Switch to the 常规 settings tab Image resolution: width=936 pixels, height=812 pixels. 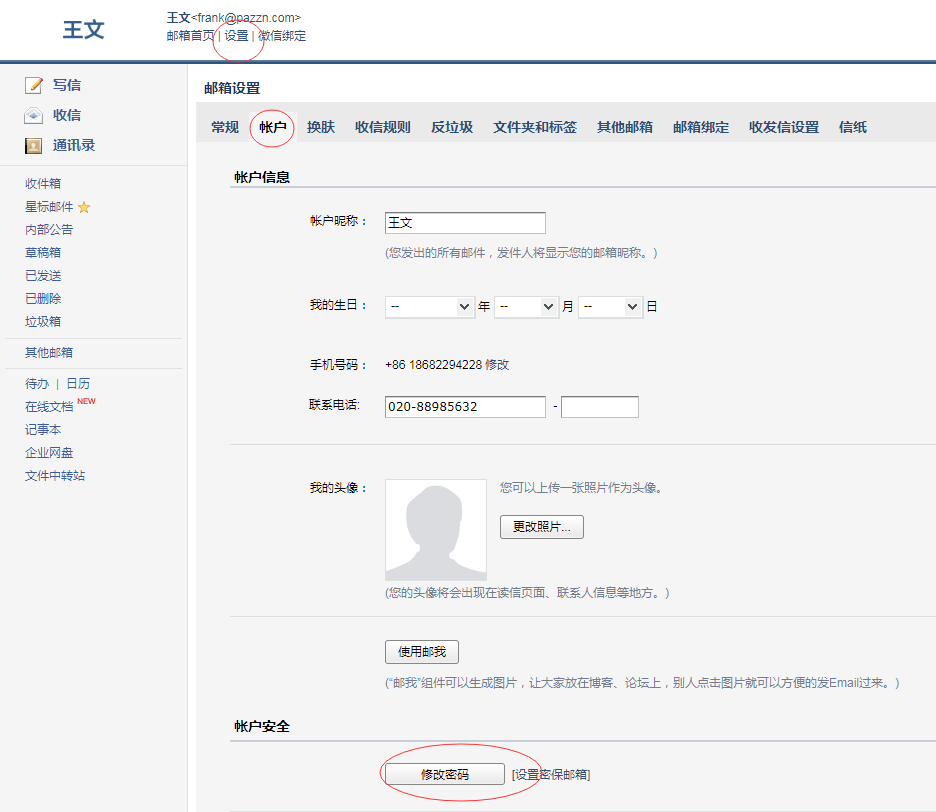(225, 127)
